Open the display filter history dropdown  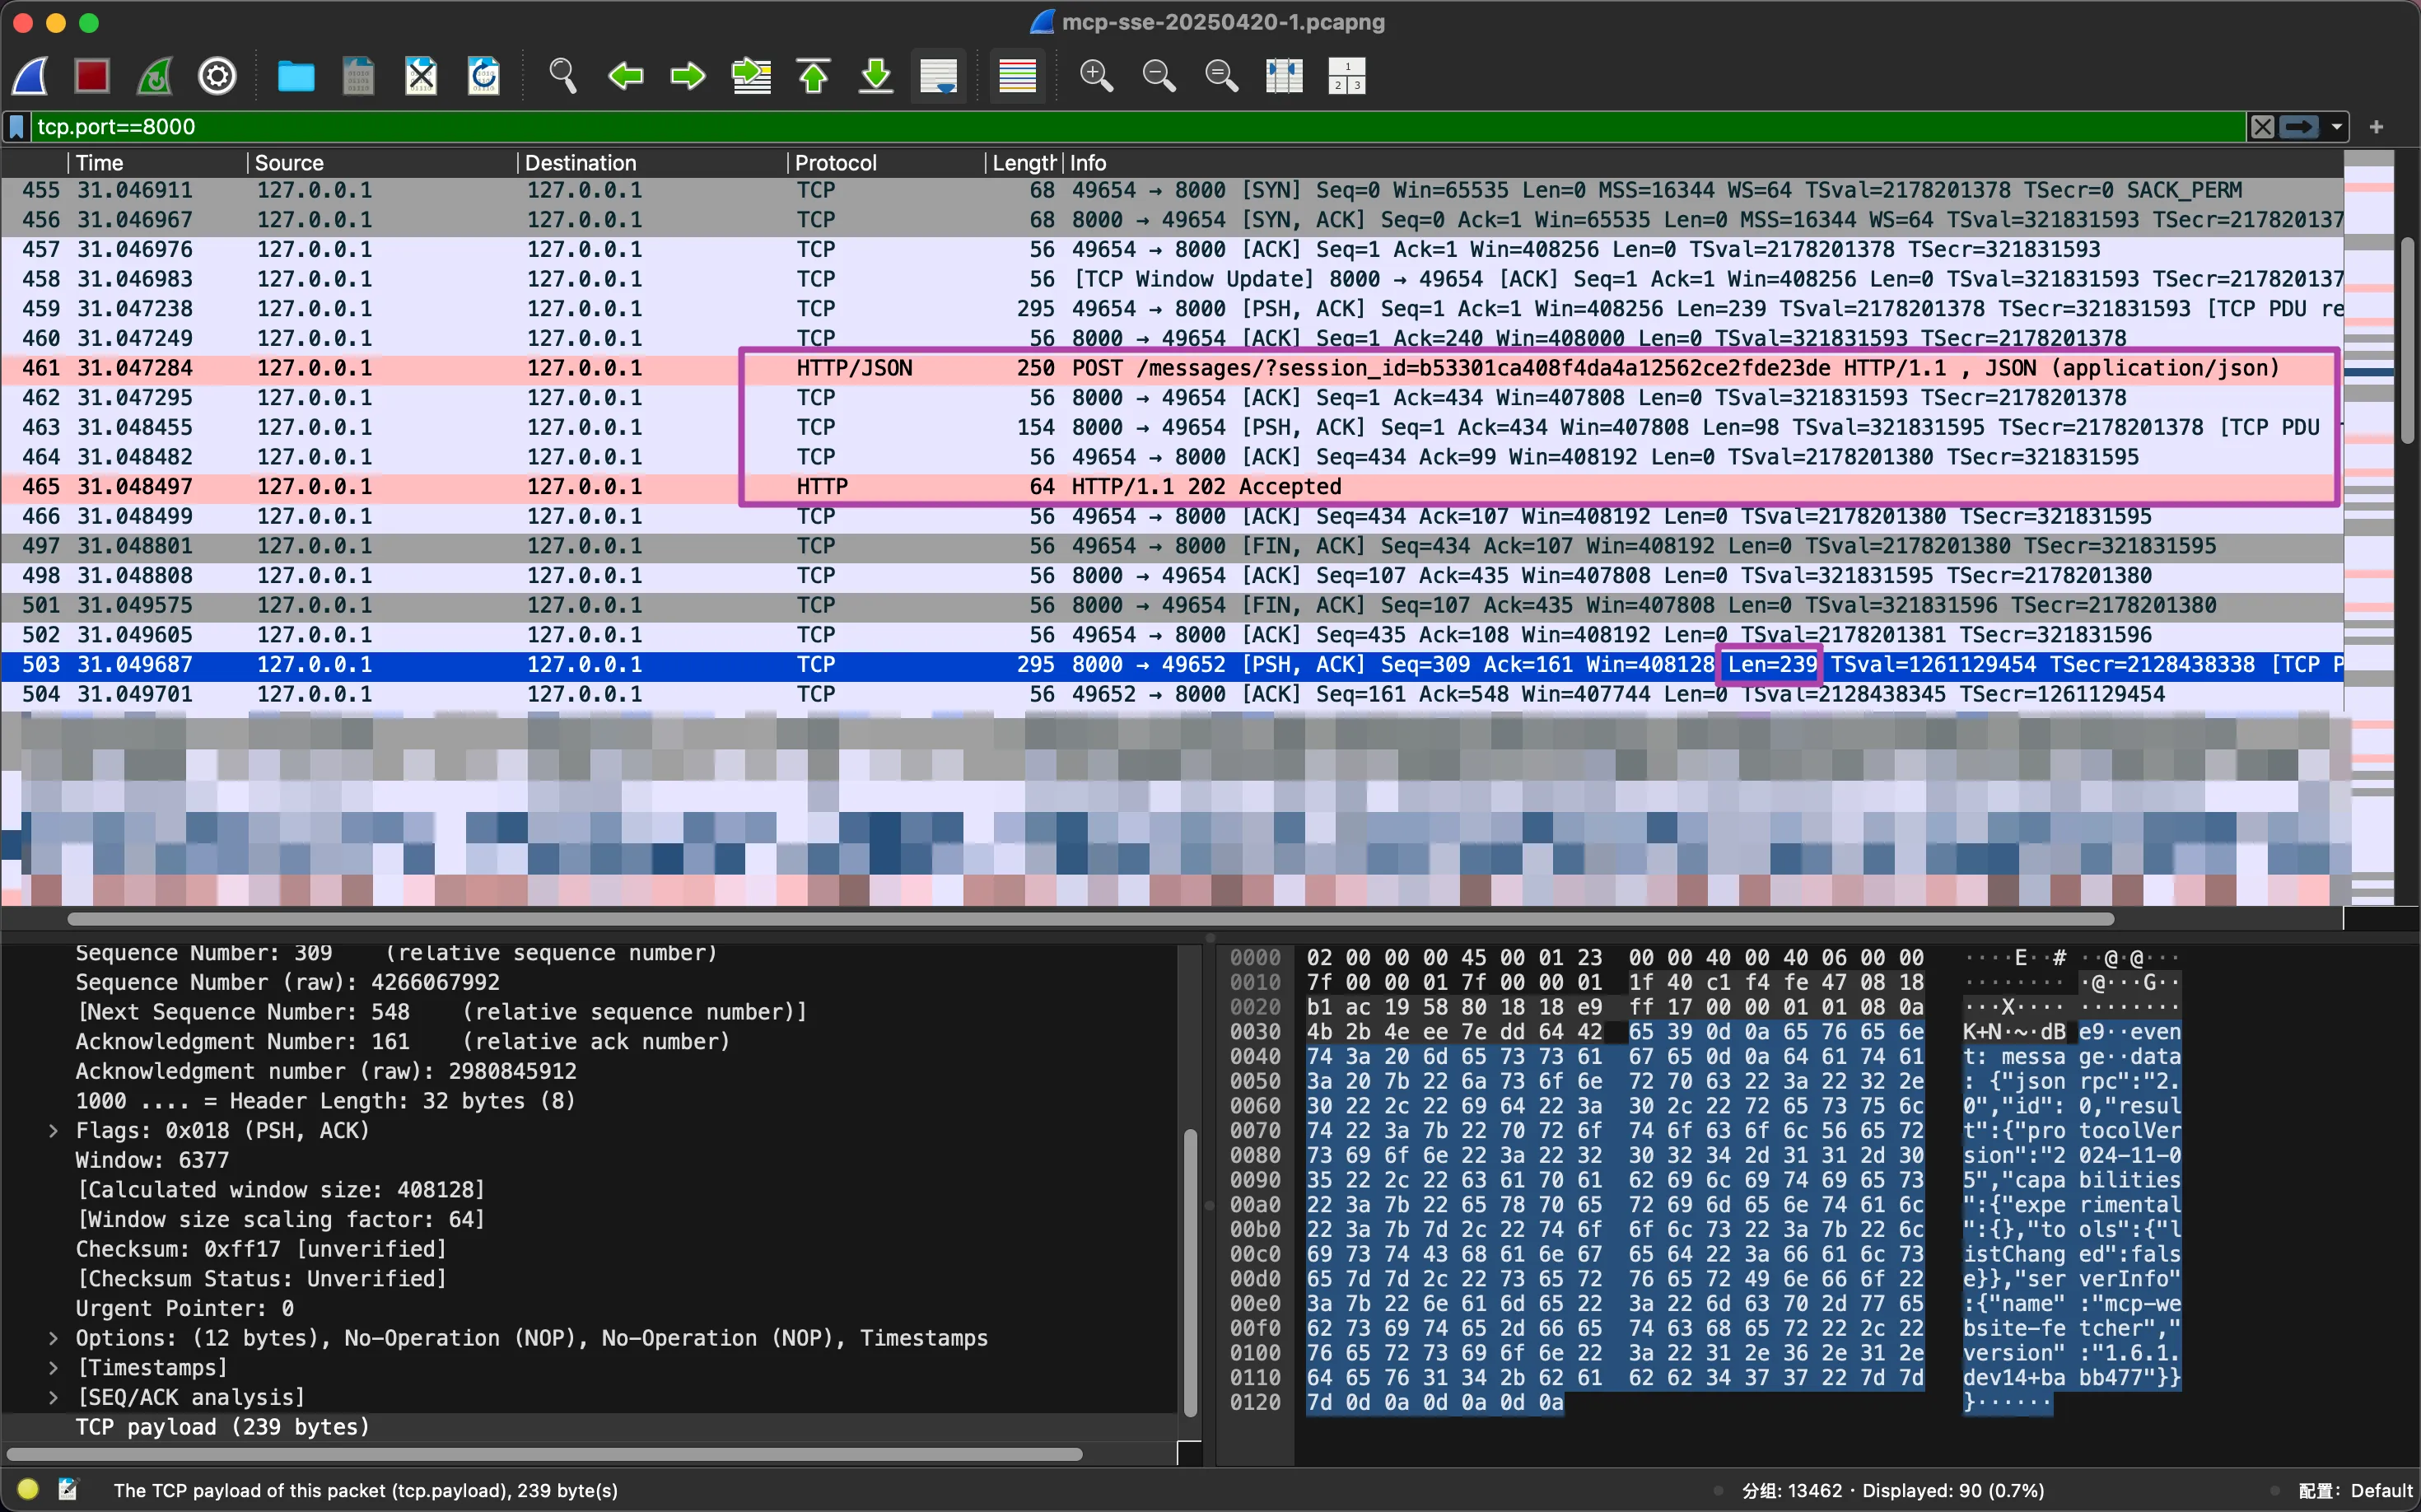(2337, 127)
